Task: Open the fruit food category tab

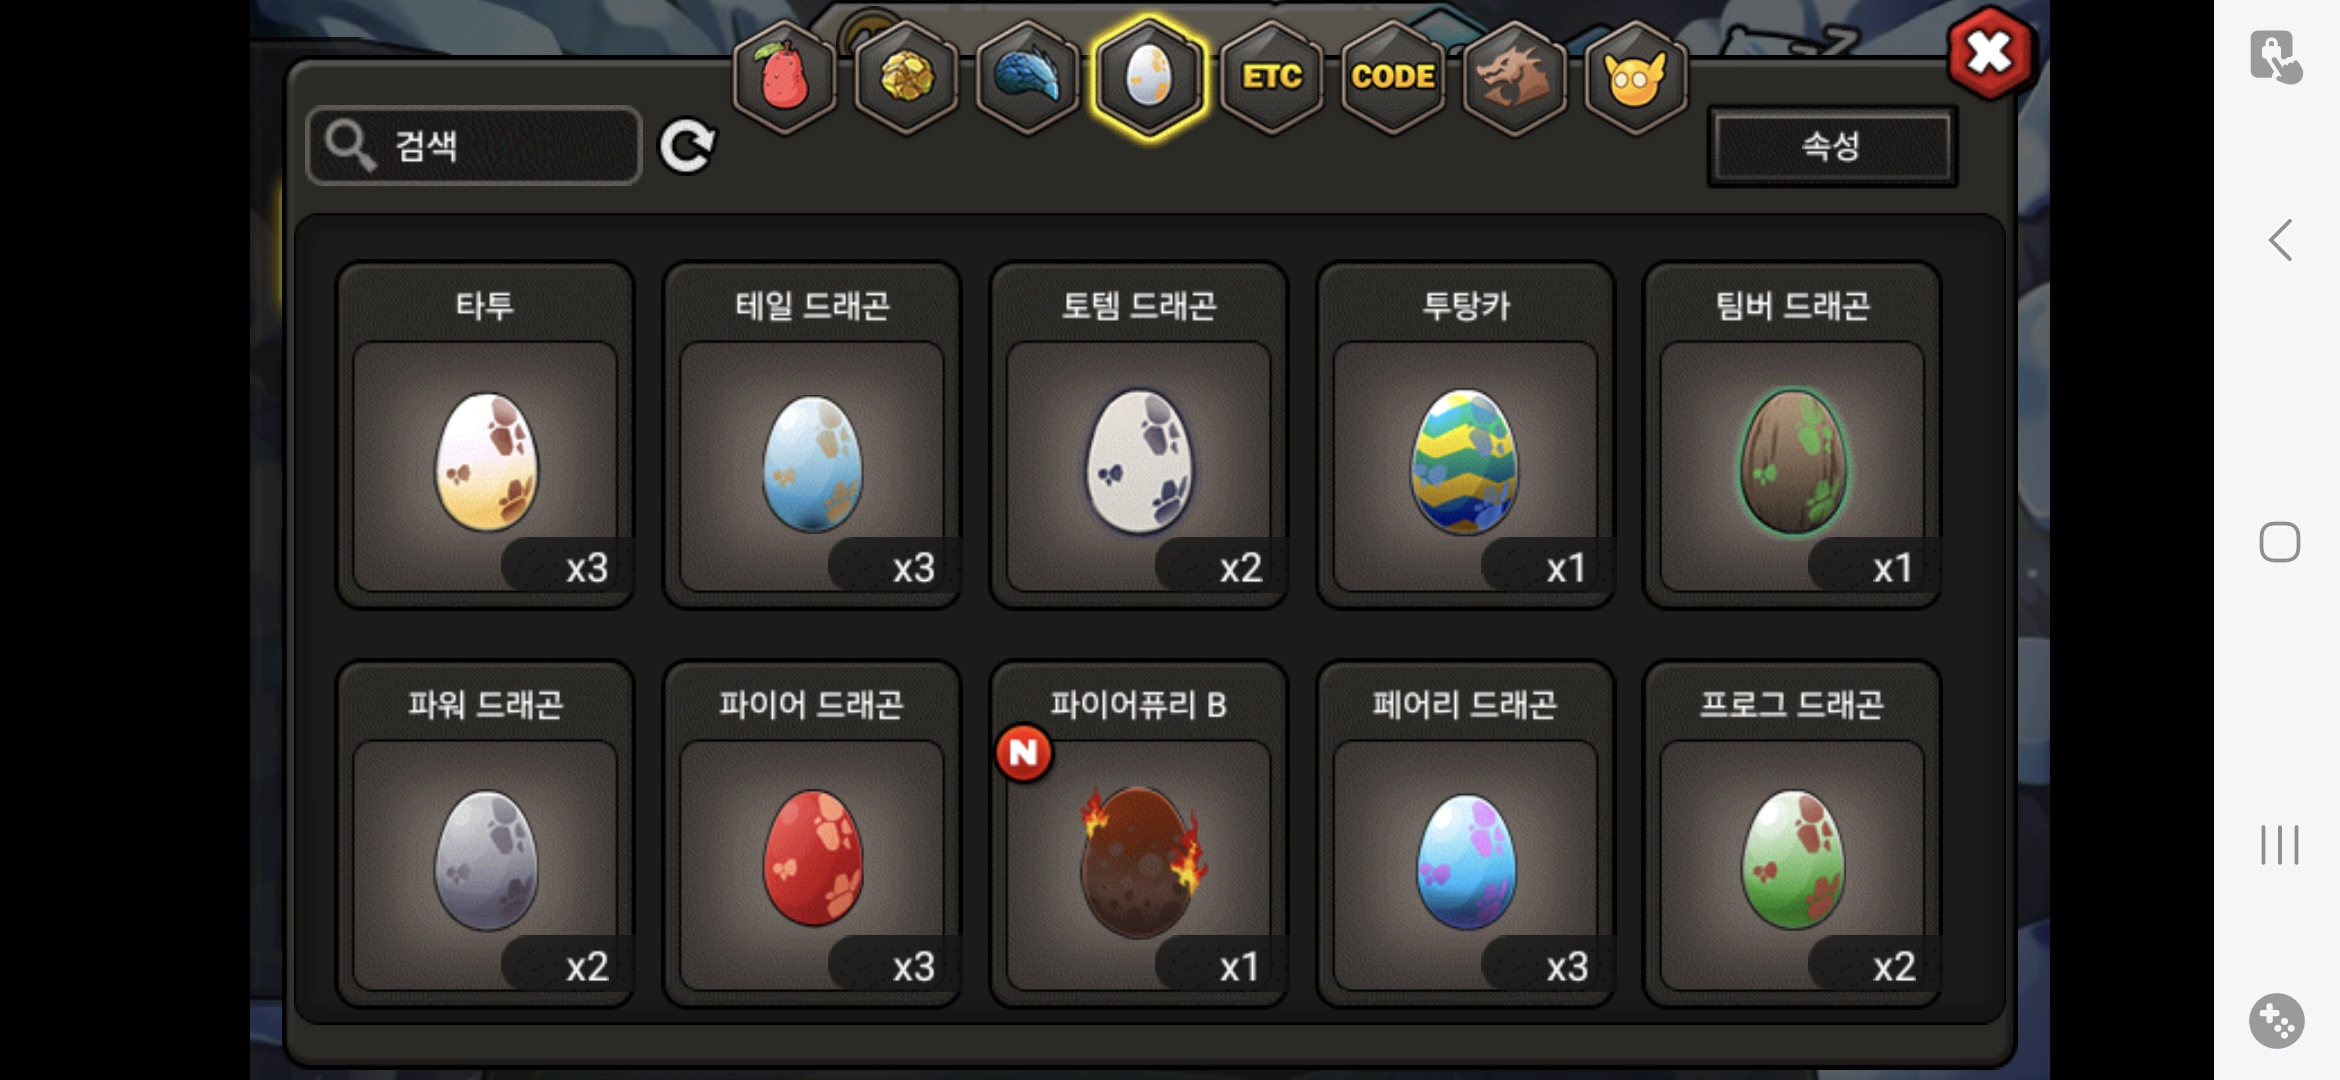Action: 785,77
